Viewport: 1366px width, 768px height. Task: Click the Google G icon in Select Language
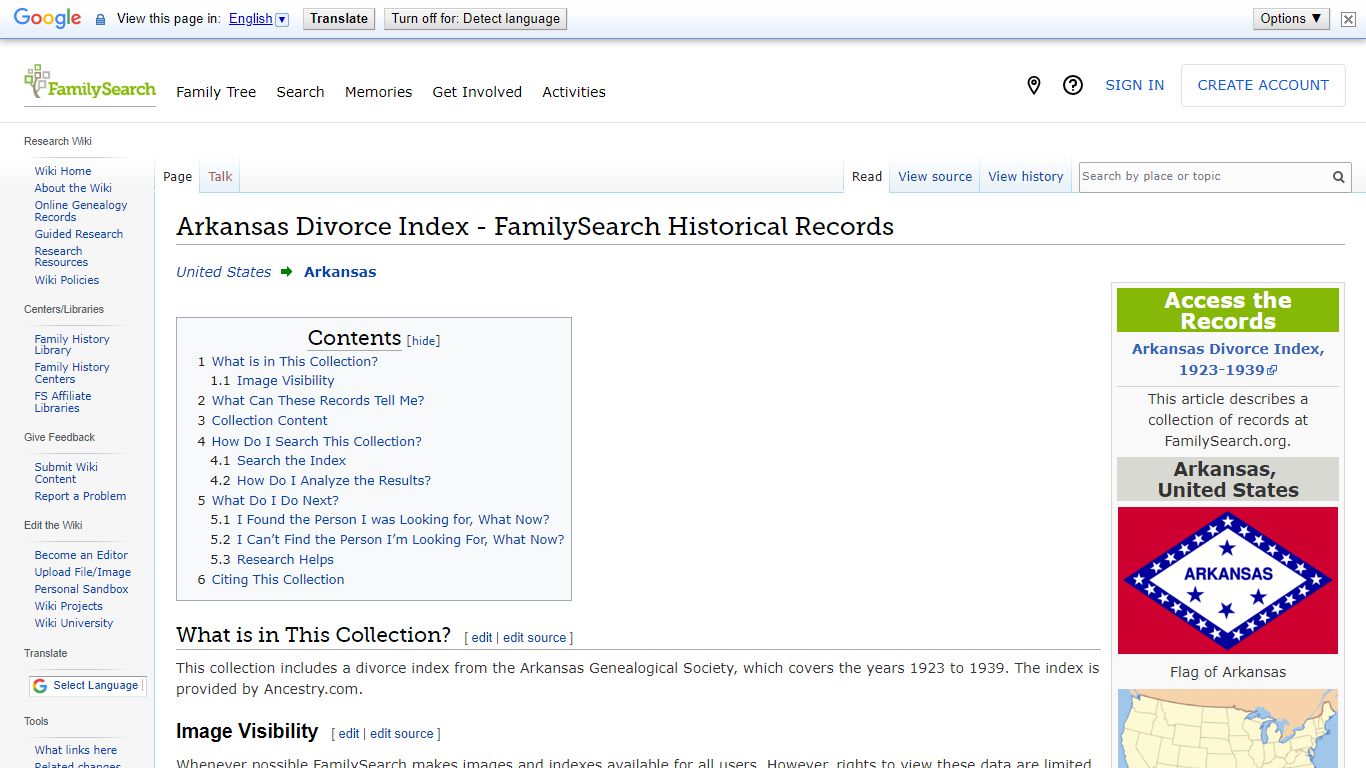tap(40, 686)
